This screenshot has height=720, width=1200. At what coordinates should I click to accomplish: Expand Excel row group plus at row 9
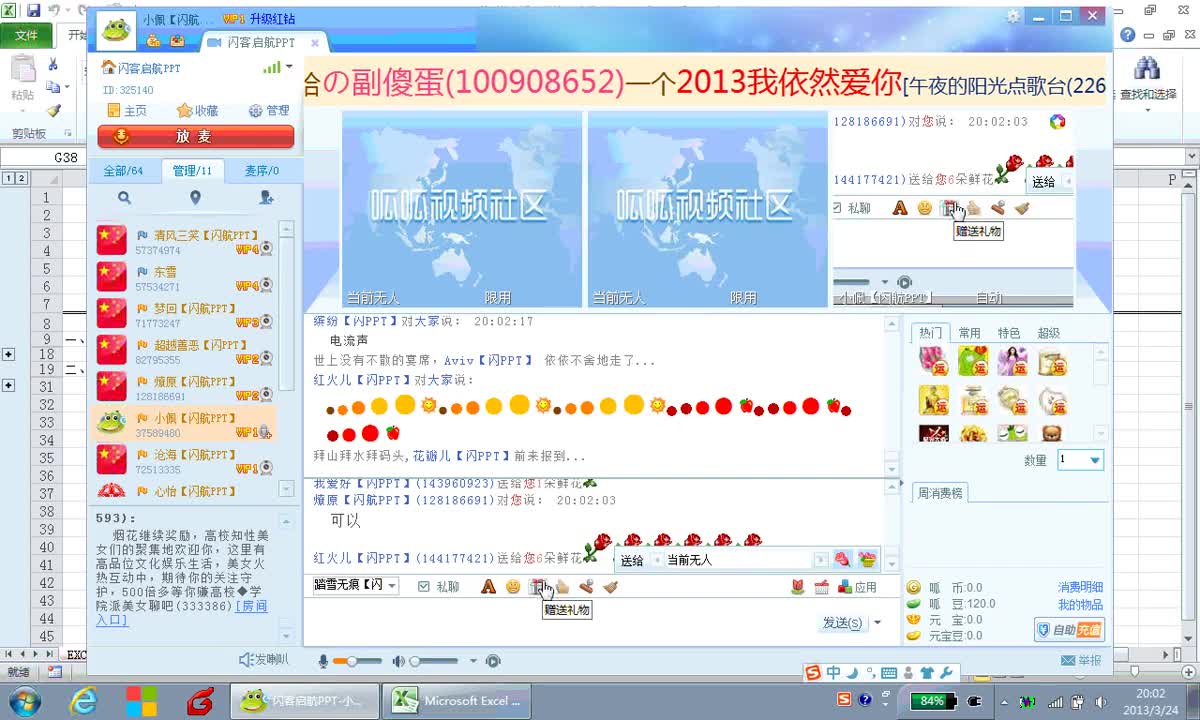click(x=9, y=354)
